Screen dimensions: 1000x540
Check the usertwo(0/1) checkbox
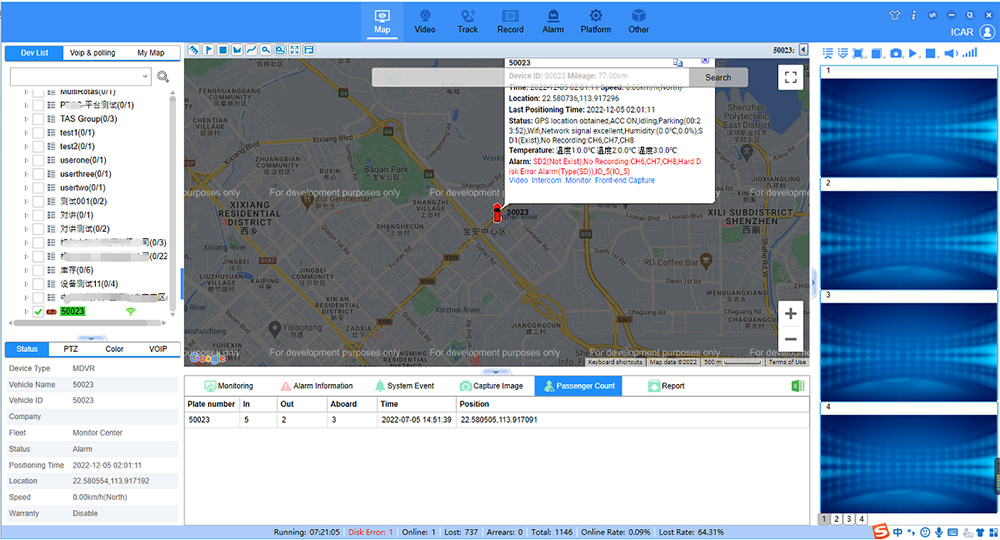(x=38, y=187)
